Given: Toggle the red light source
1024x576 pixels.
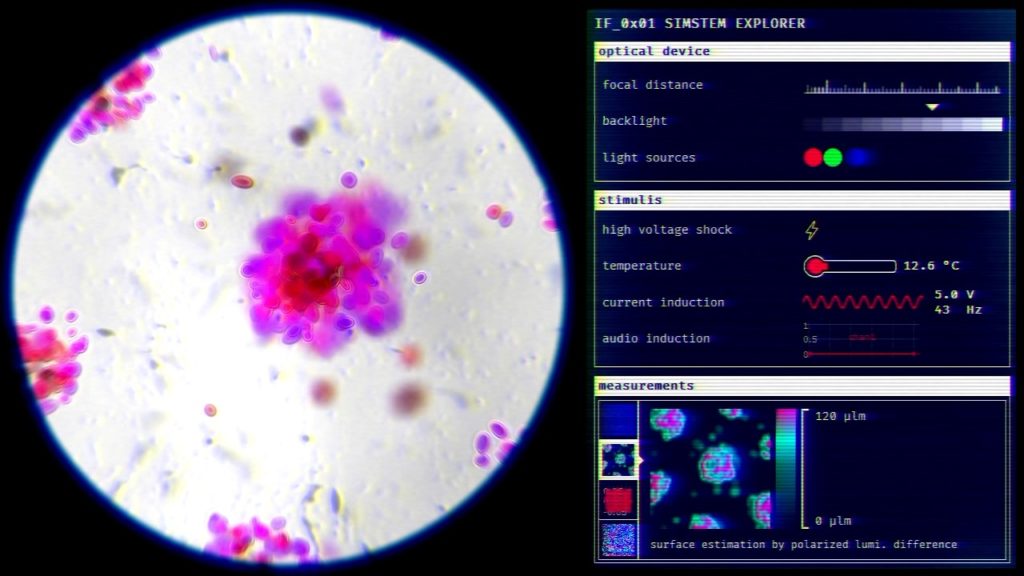Looking at the screenshot, I should (813, 157).
